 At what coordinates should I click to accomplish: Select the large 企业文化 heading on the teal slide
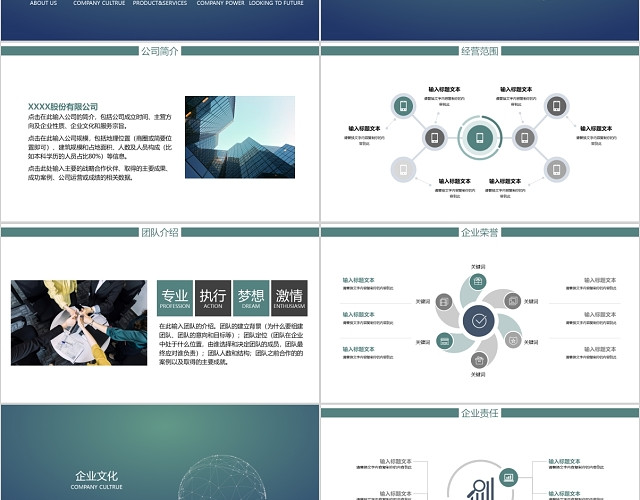click(96, 476)
